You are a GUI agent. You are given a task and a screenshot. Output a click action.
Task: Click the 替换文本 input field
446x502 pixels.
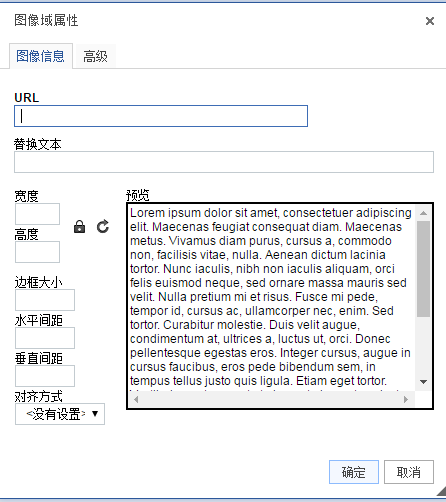coord(224,162)
